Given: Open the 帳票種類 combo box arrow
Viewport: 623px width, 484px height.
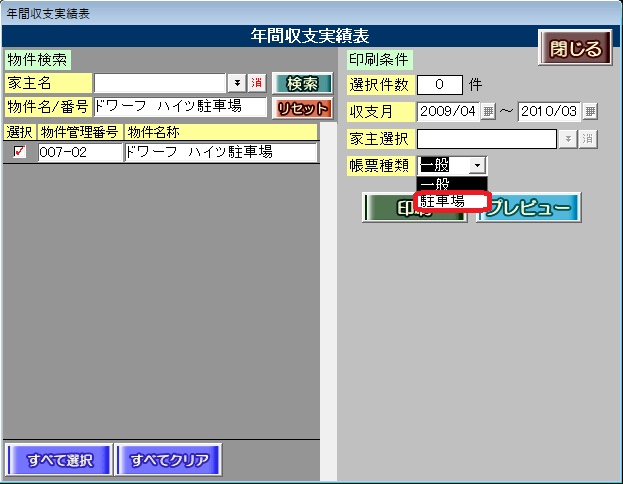Looking at the screenshot, I should click(478, 166).
